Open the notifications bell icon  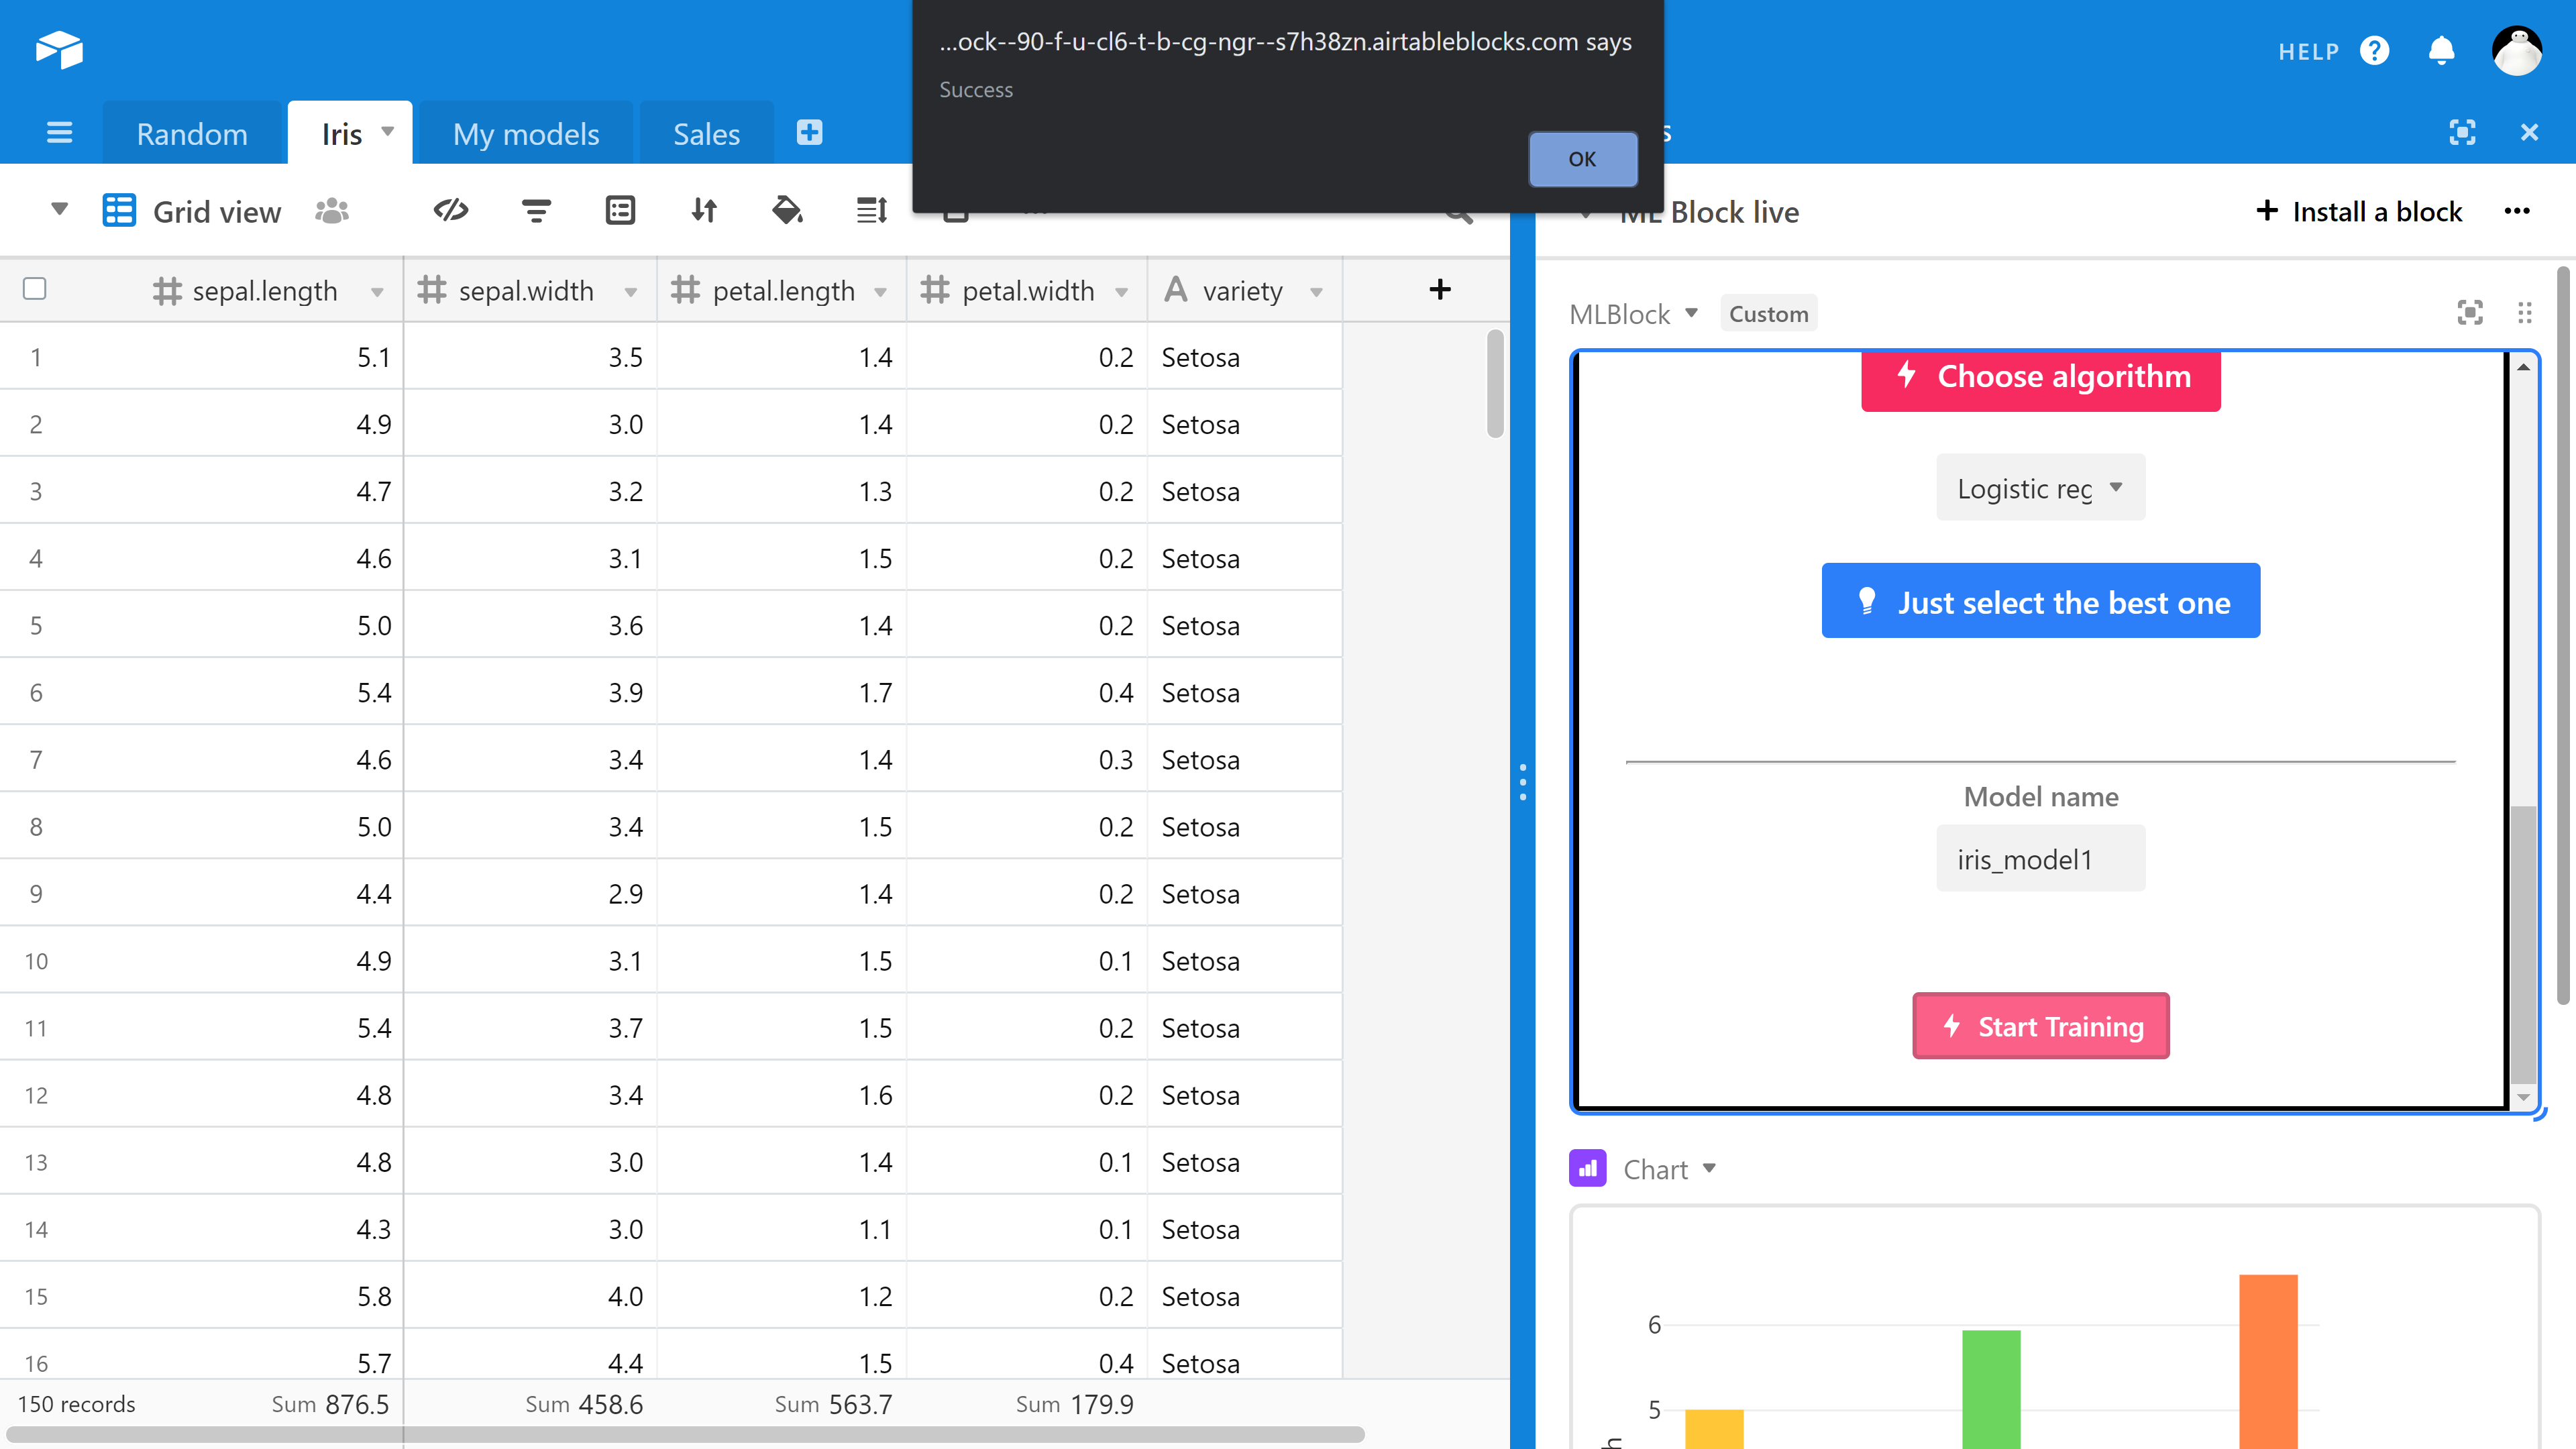point(2441,51)
